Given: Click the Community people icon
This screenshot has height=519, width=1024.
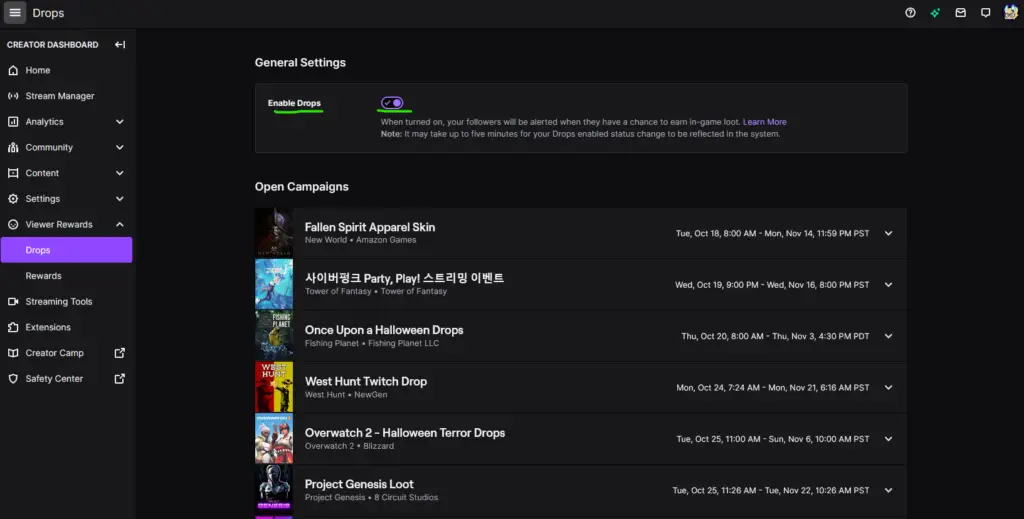Looking at the screenshot, I should (13, 148).
